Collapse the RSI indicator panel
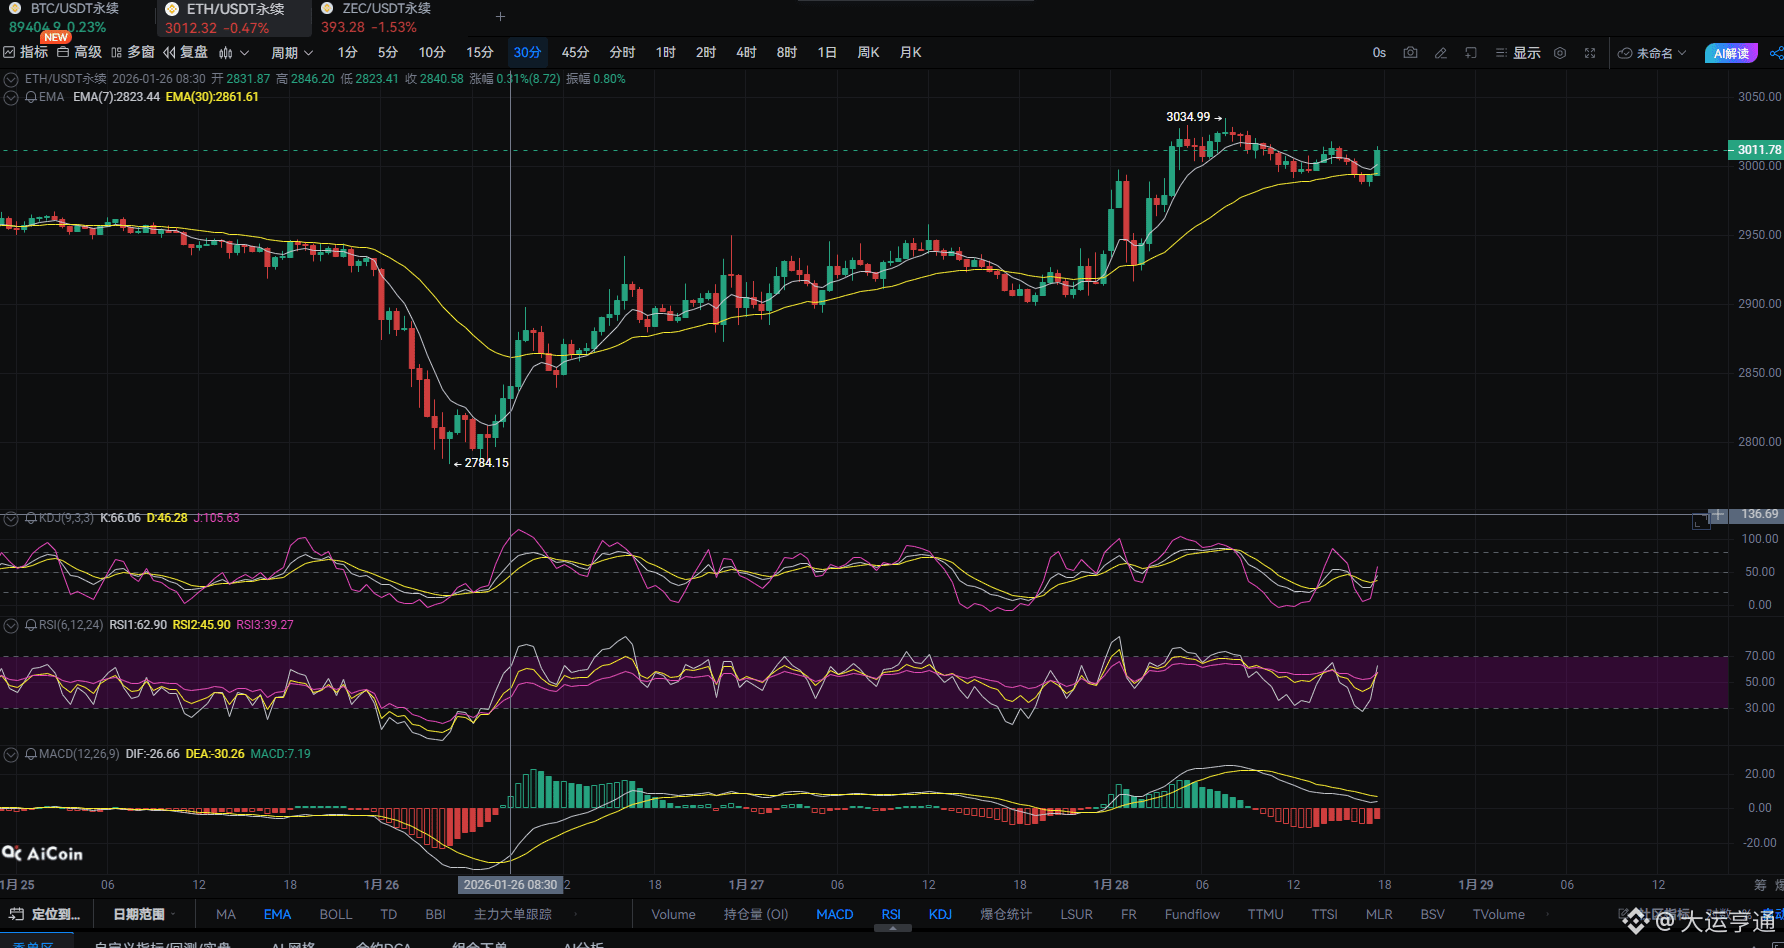Viewport: 1784px width, 948px height. click(10, 625)
